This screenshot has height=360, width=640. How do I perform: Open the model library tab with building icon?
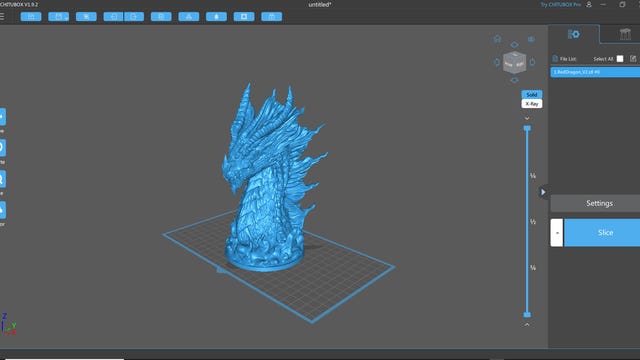[625, 34]
